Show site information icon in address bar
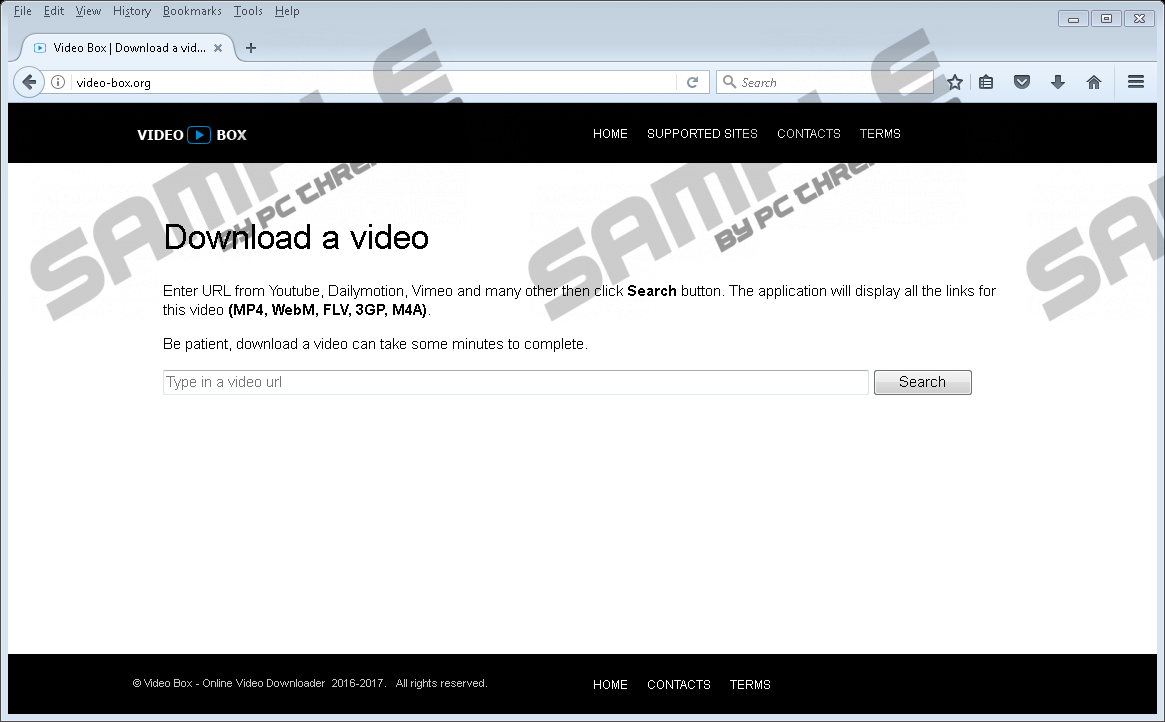This screenshot has height=722, width=1165. (x=59, y=83)
